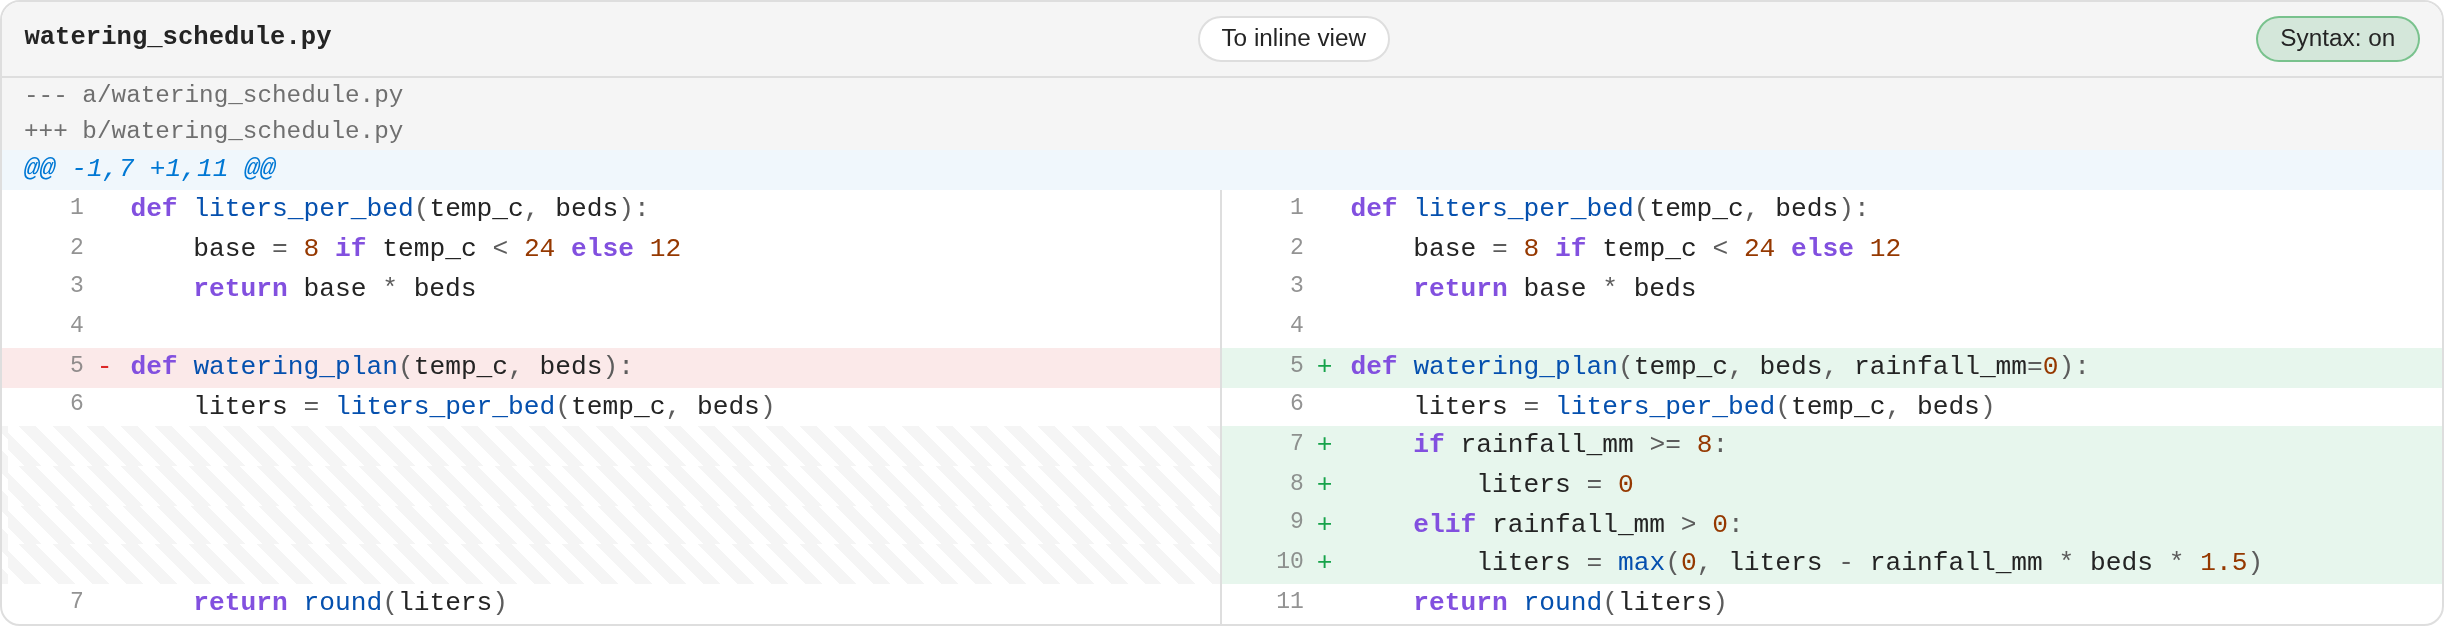Click left-side 'liters = liters_per_bed' line 6
The width and height of the screenshot is (2444, 640).
tap(611, 406)
